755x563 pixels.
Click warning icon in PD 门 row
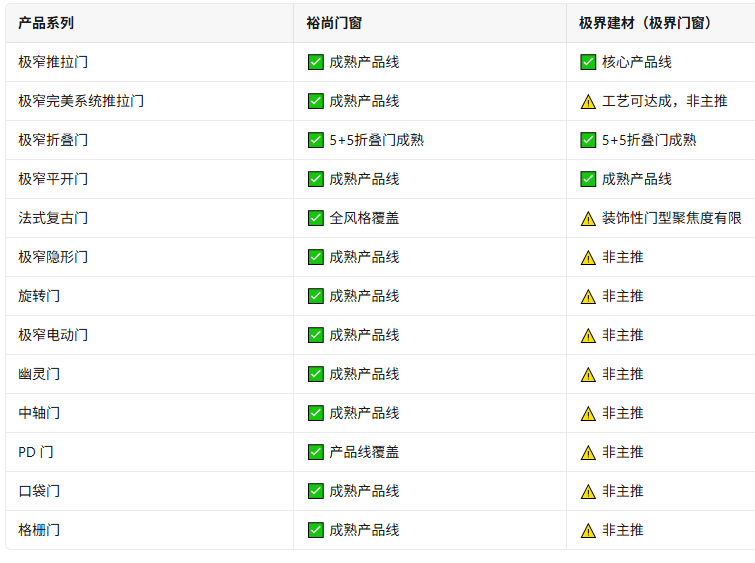(588, 453)
